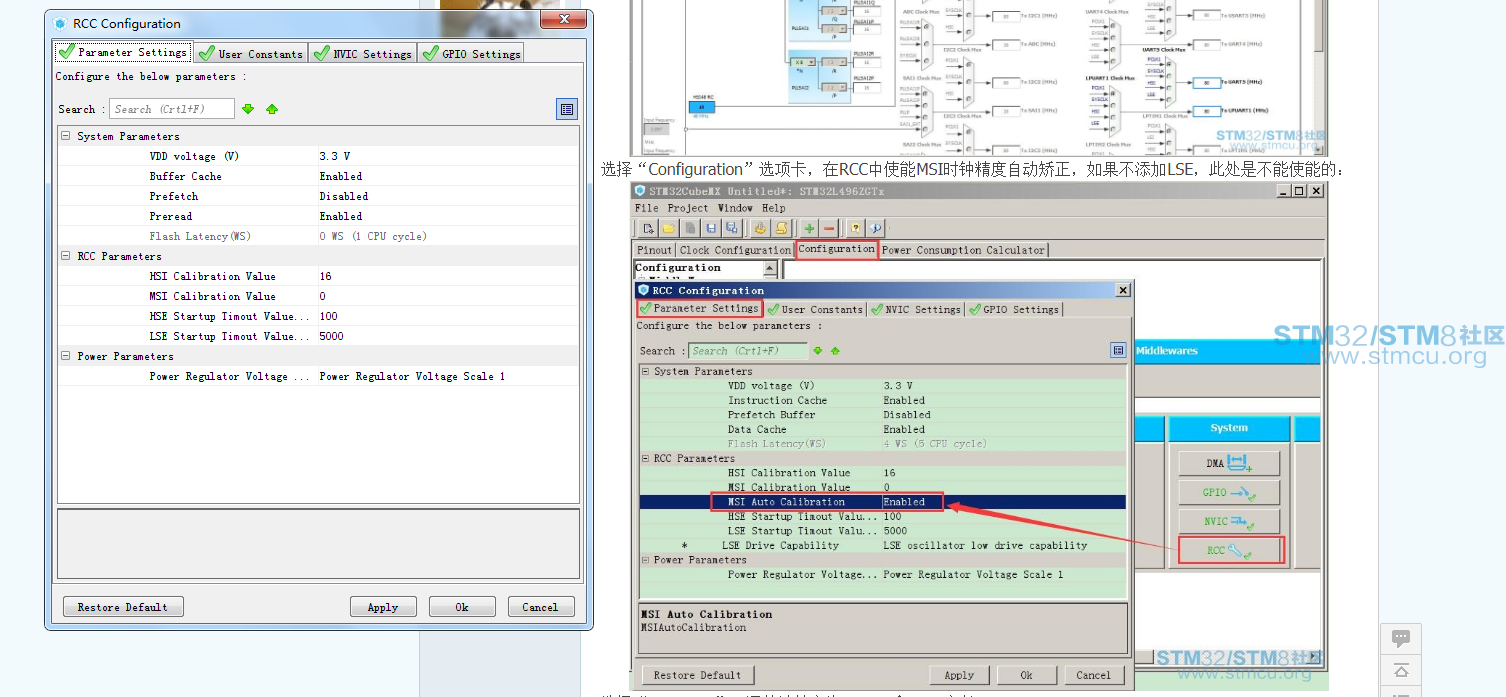Click the search field in embedded RCC dialog
Screen dimensions: 1506x697
748,351
